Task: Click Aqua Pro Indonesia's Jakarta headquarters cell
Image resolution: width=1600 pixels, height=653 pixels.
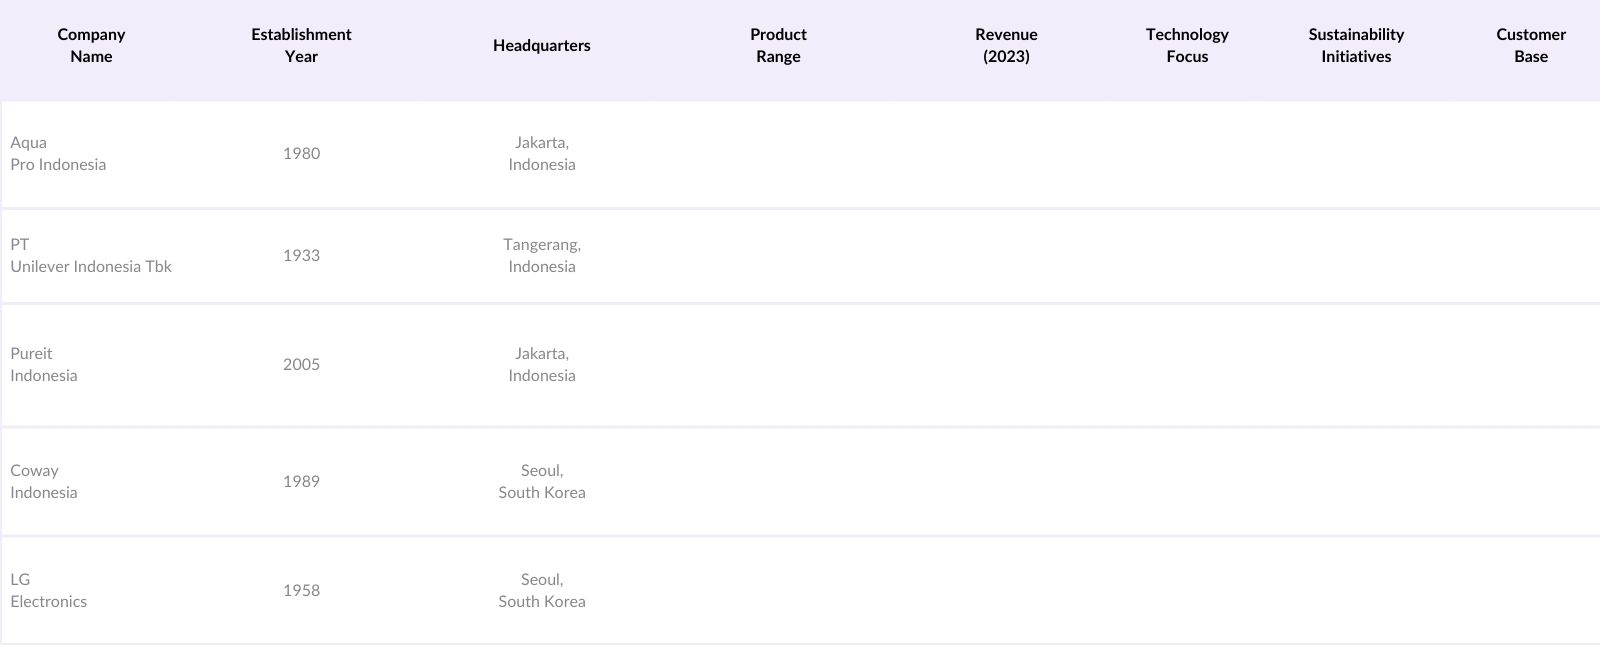Action: click(541, 154)
